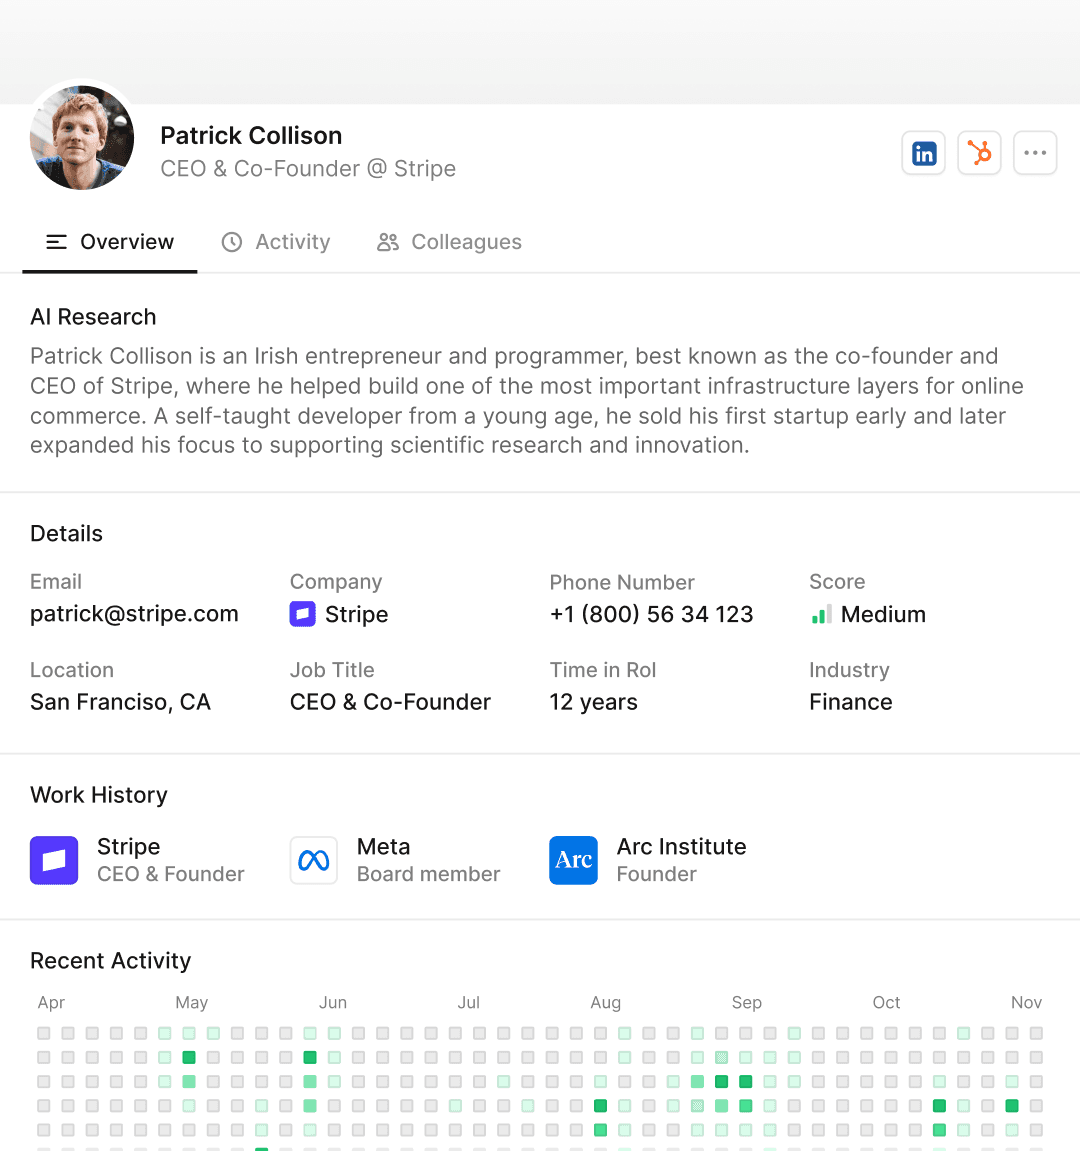Open the three-dots more options menu
Screen dimensions: 1080x1151
[1035, 153]
